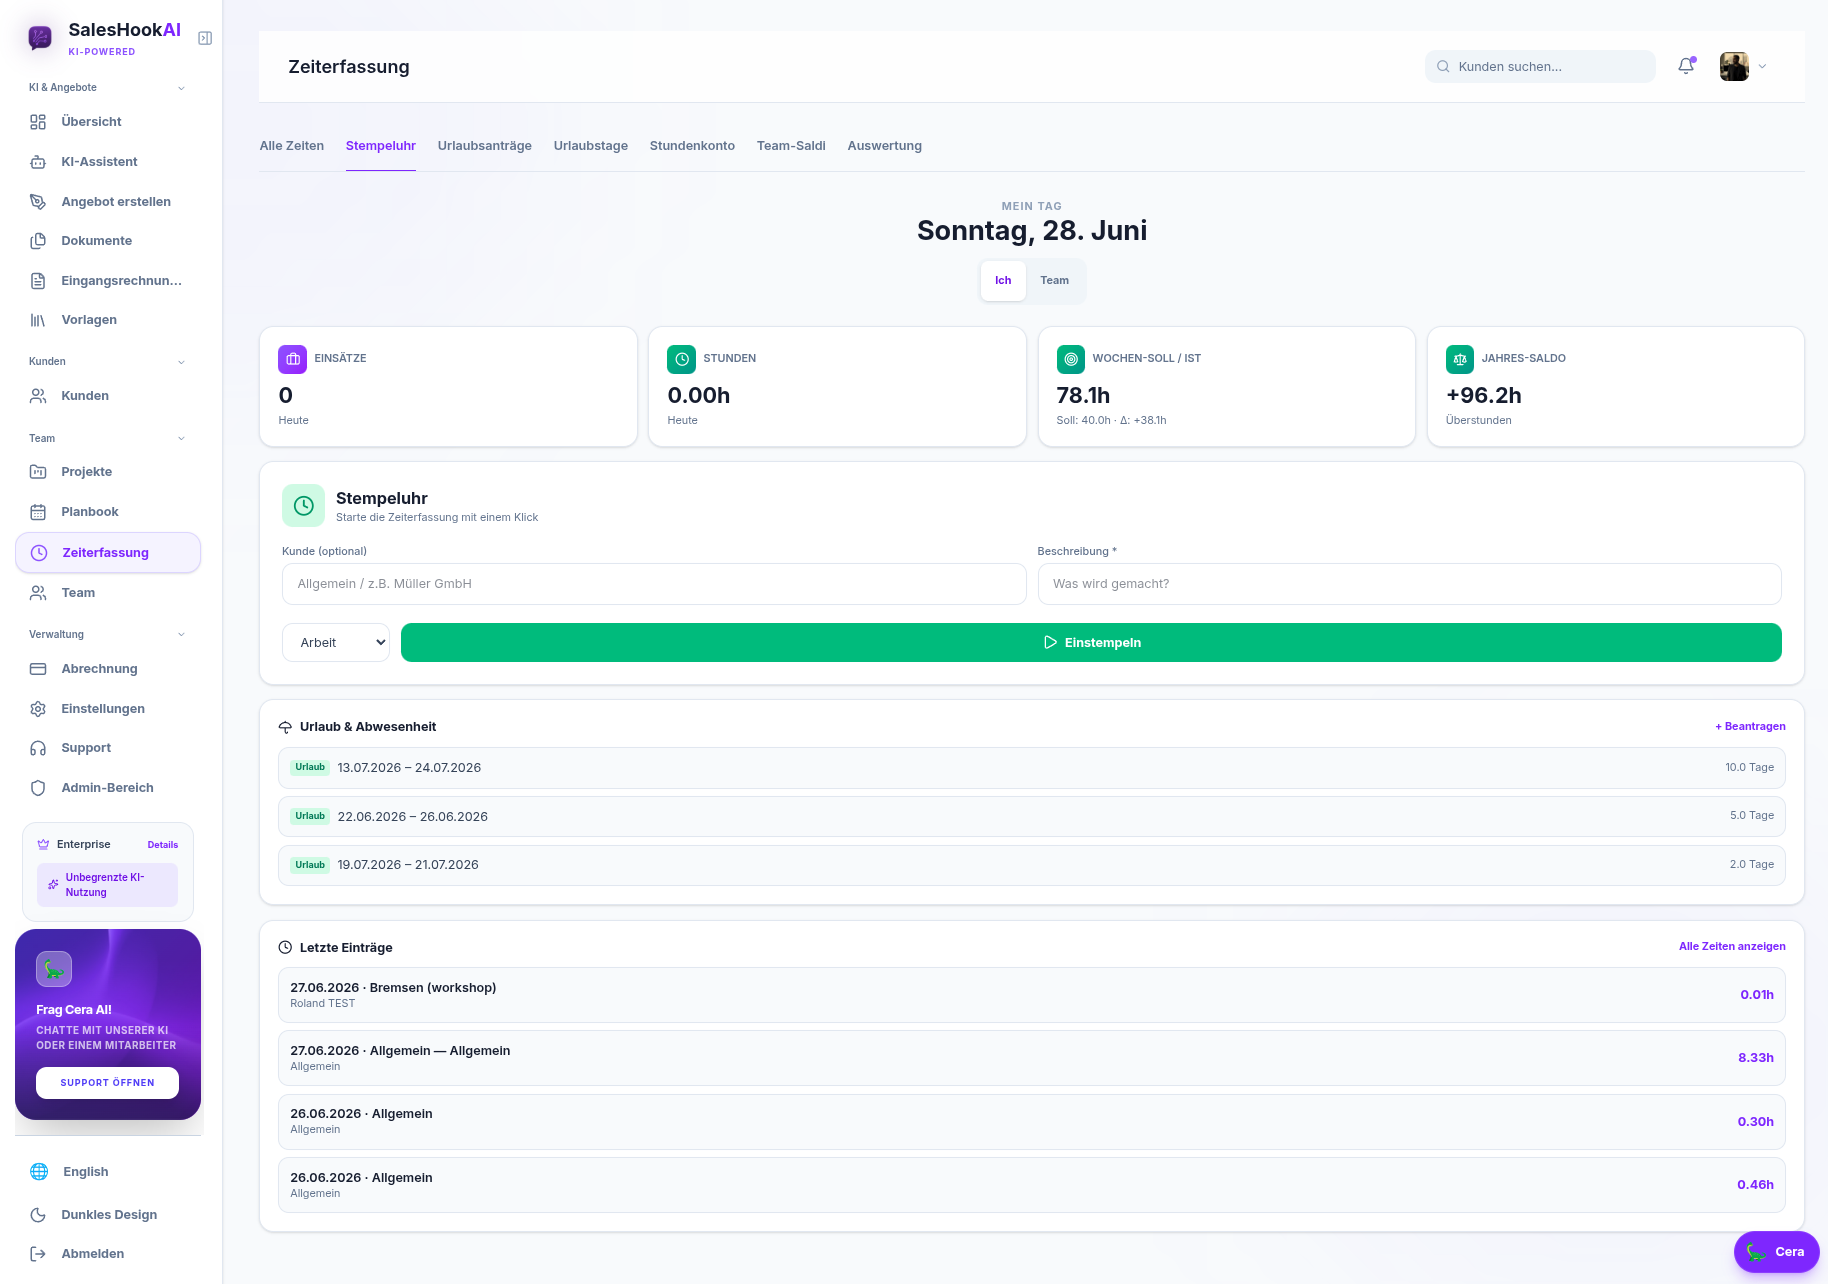1828x1284 pixels.
Task: Open the Planbook calendar icon
Action: (38, 512)
